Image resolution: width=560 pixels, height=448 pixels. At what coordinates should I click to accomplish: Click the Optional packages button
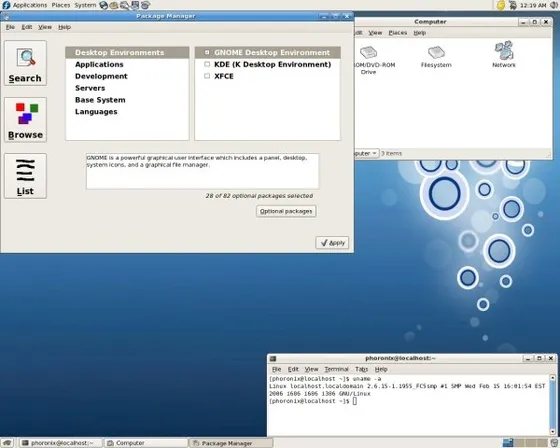point(286,211)
